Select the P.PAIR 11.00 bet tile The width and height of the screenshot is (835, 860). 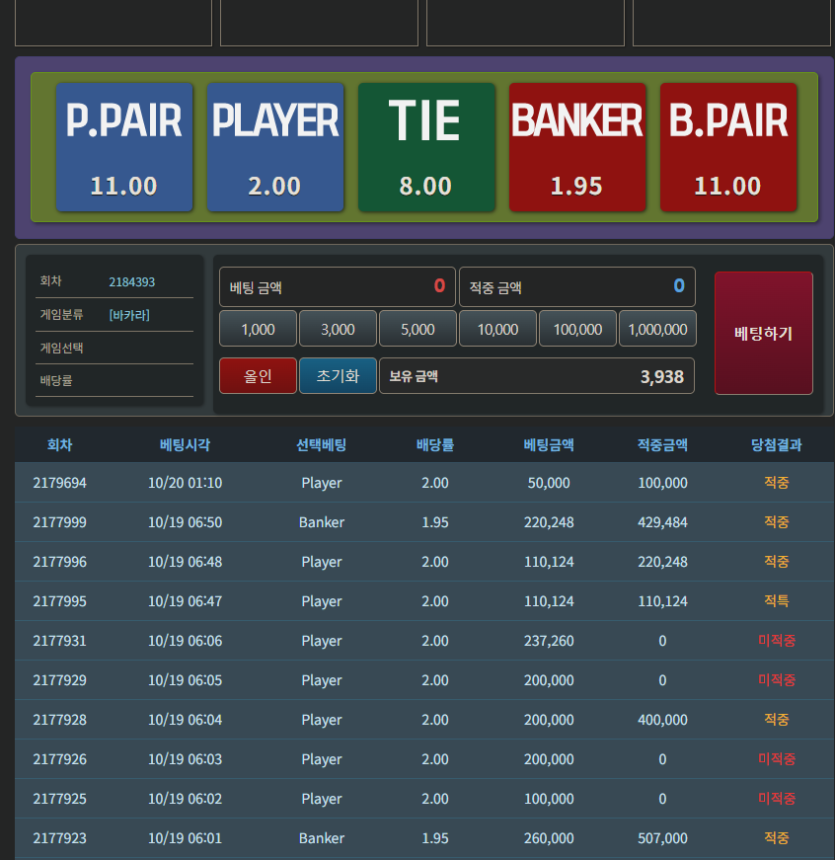pyautogui.click(x=125, y=147)
